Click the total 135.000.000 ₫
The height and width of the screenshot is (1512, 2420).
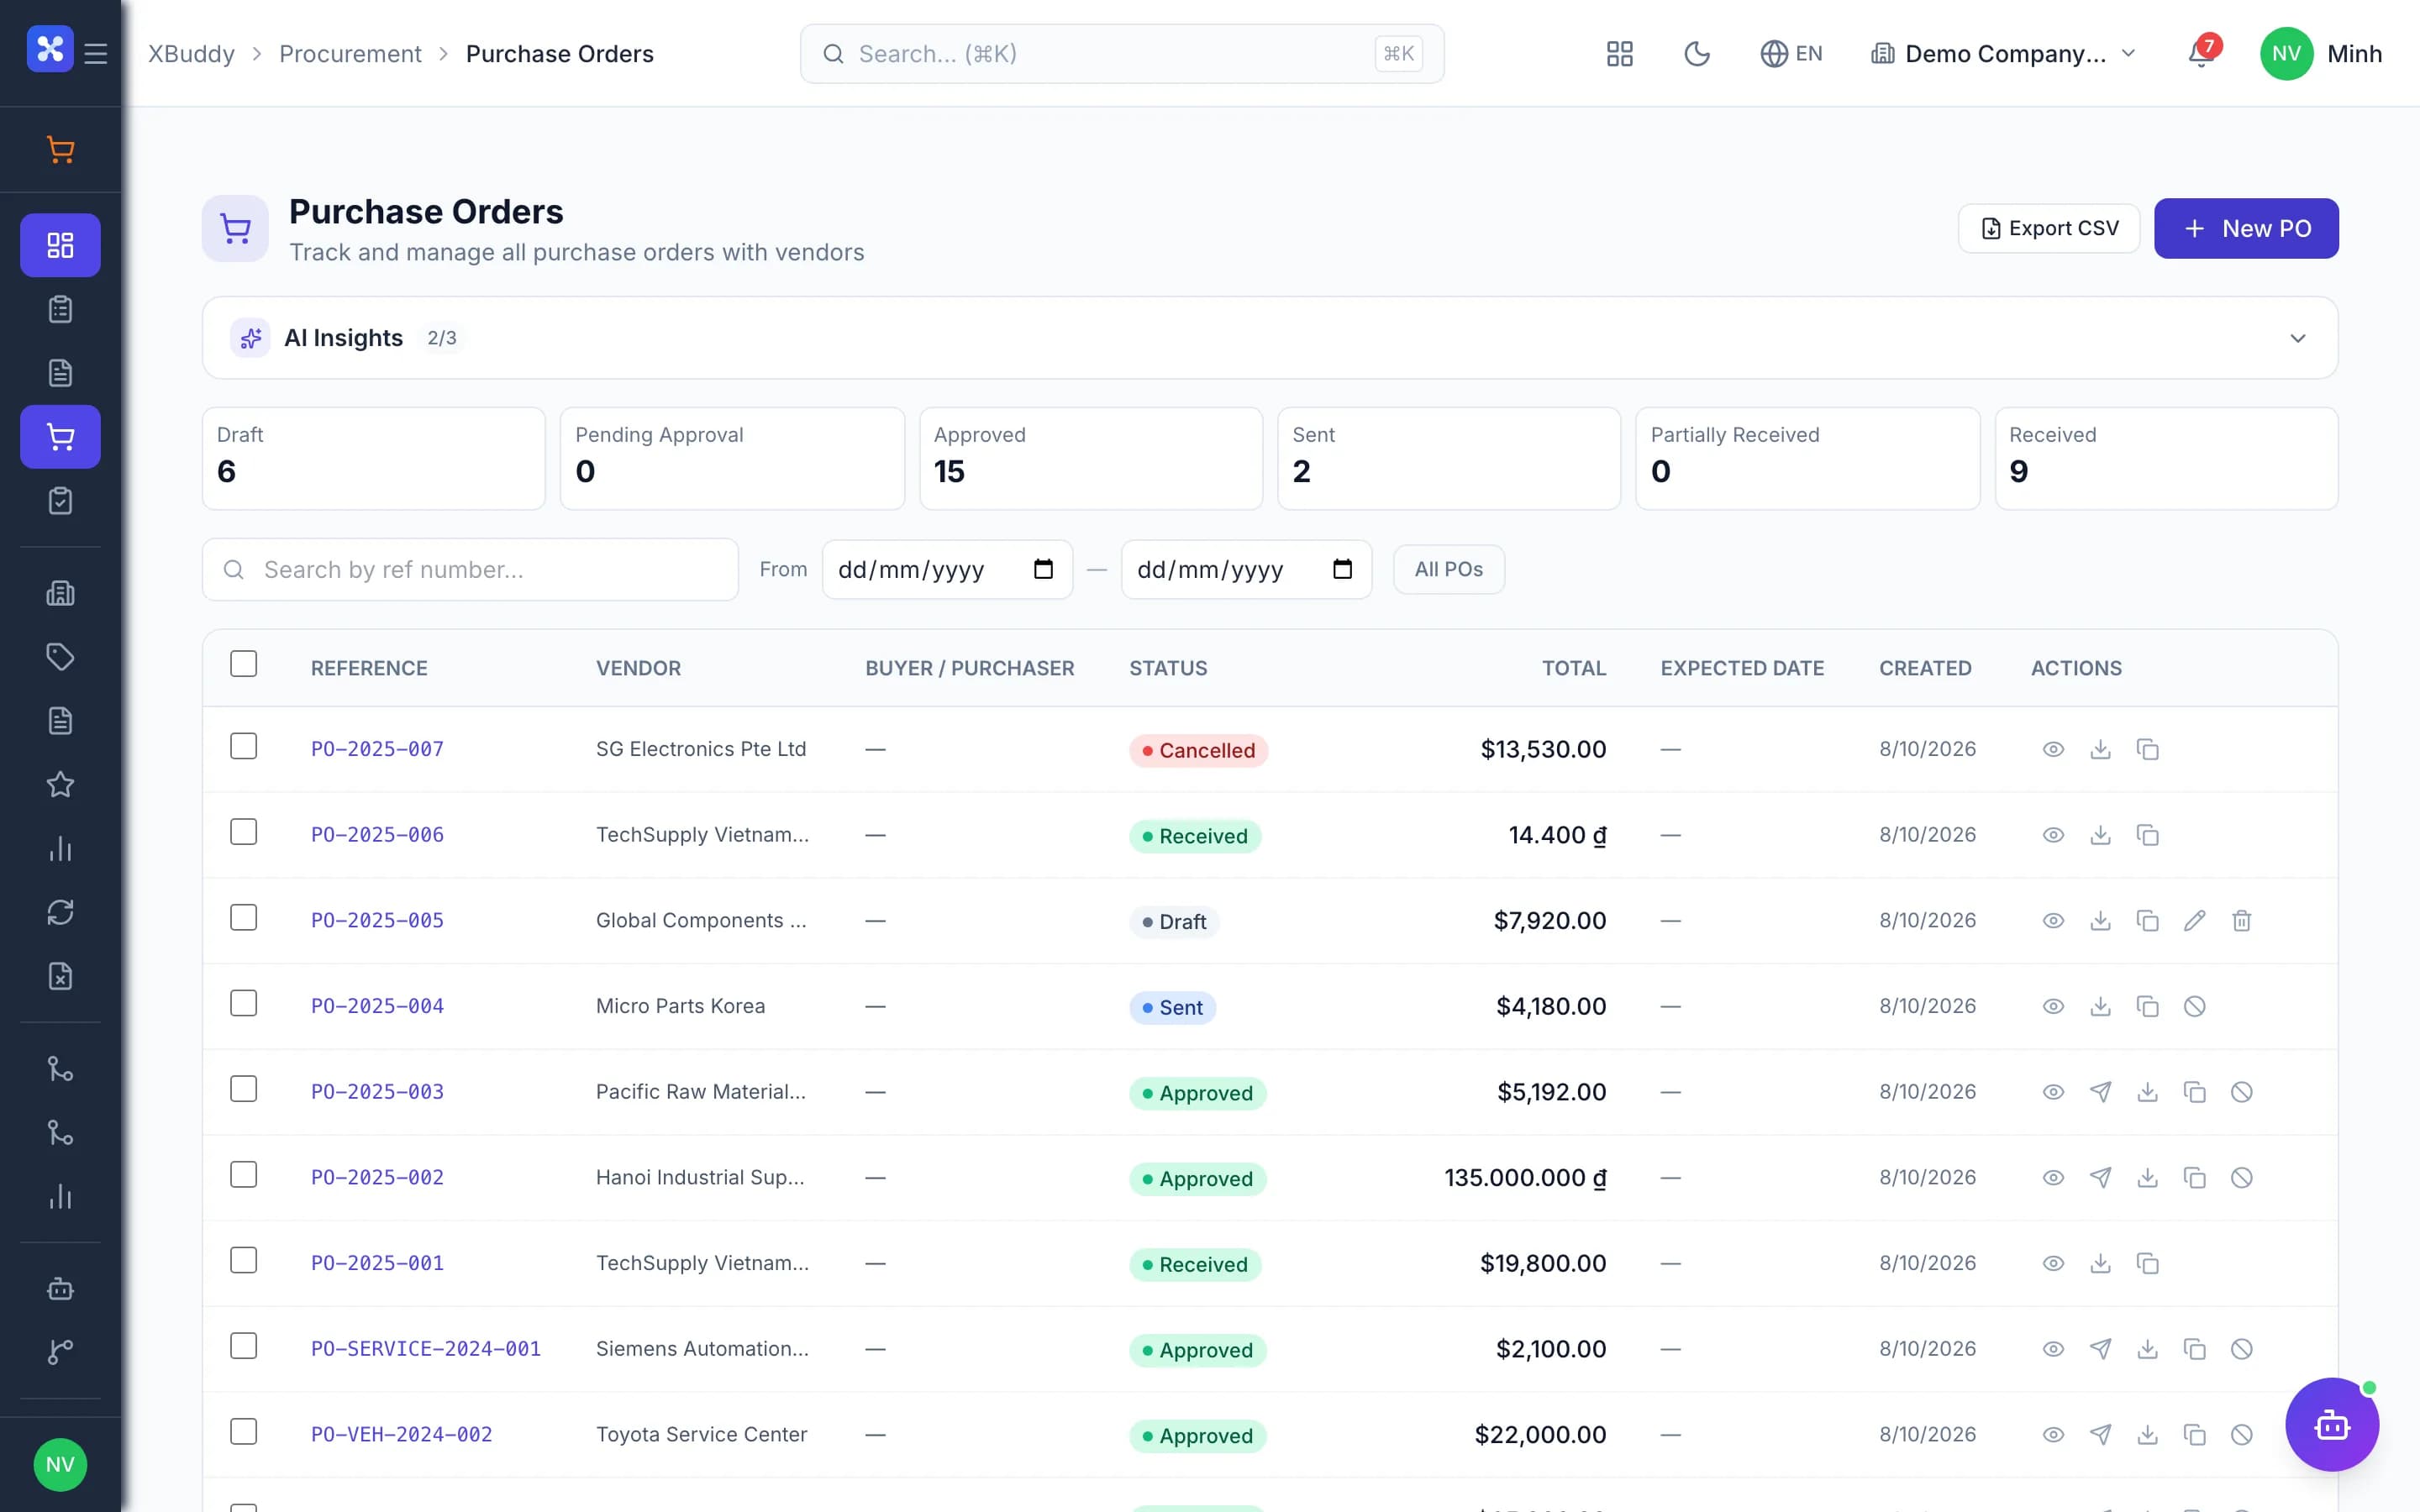click(x=1525, y=1178)
